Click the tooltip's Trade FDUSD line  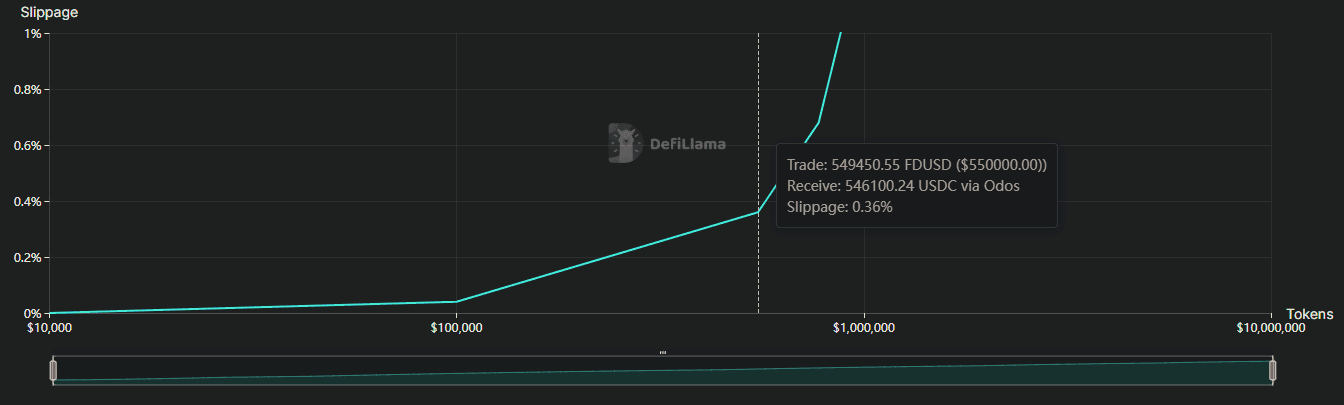click(916, 165)
